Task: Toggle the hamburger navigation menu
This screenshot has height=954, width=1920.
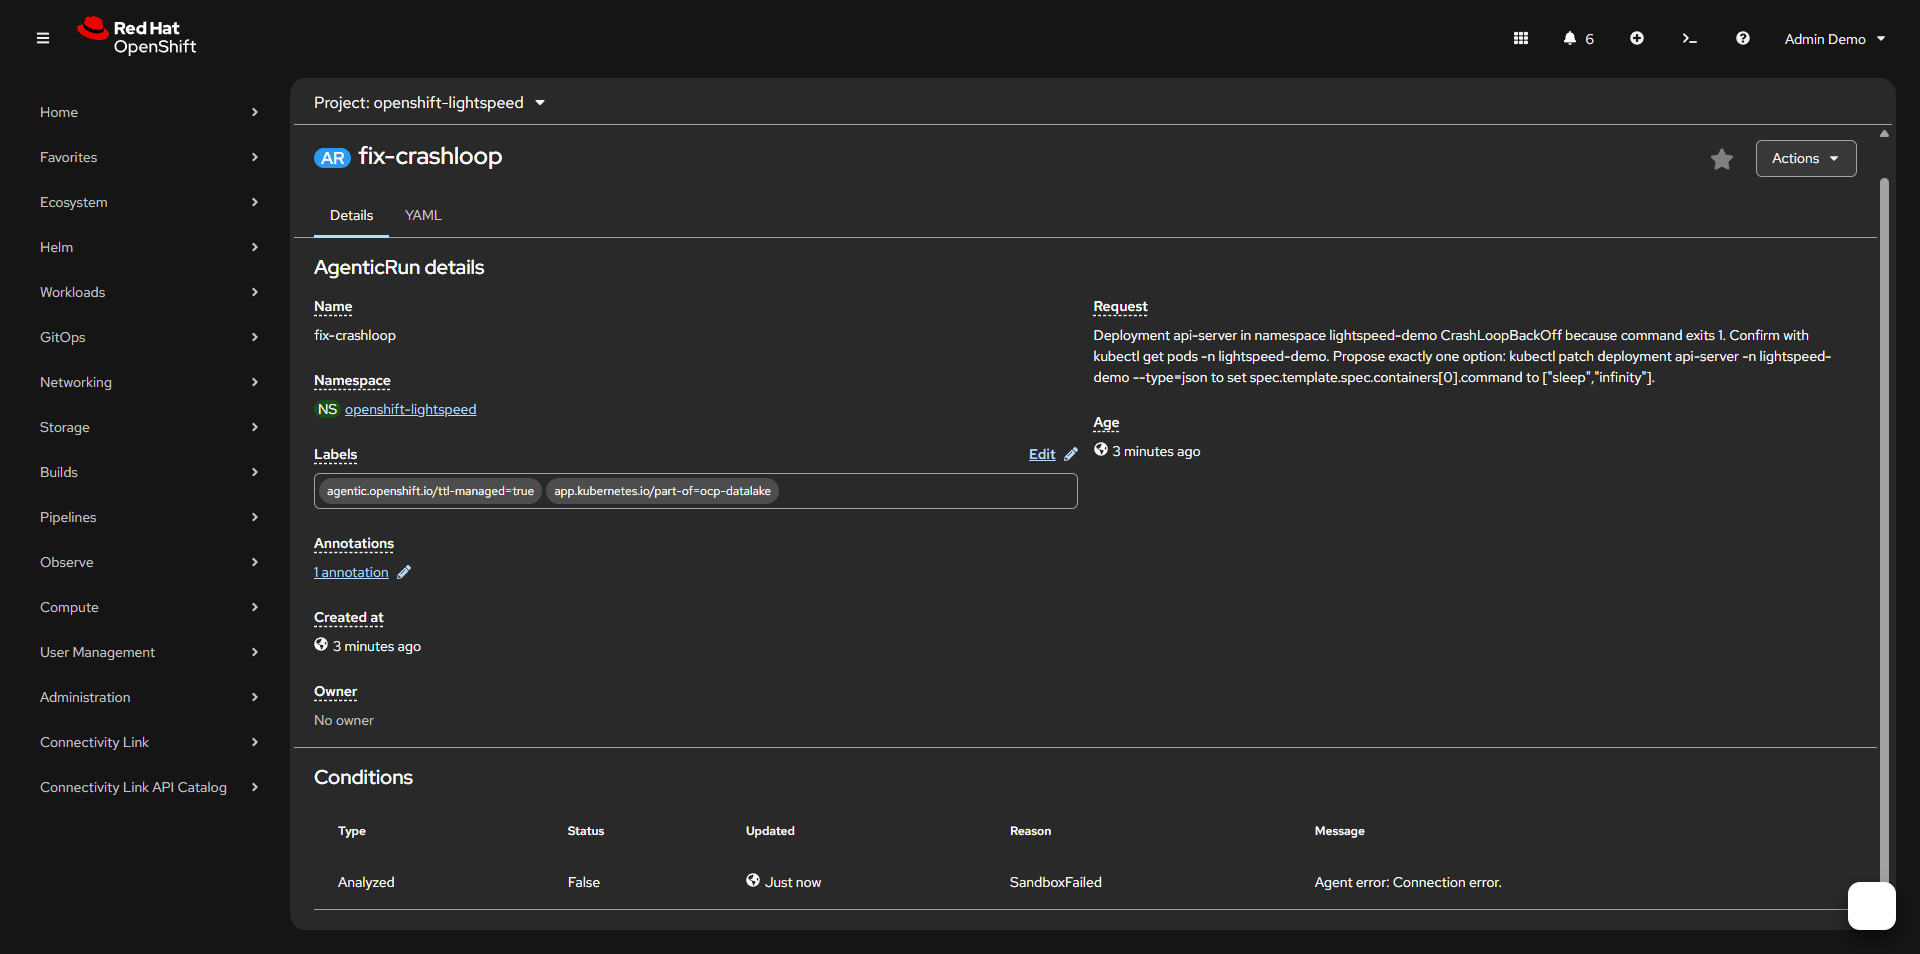Action: (43, 38)
